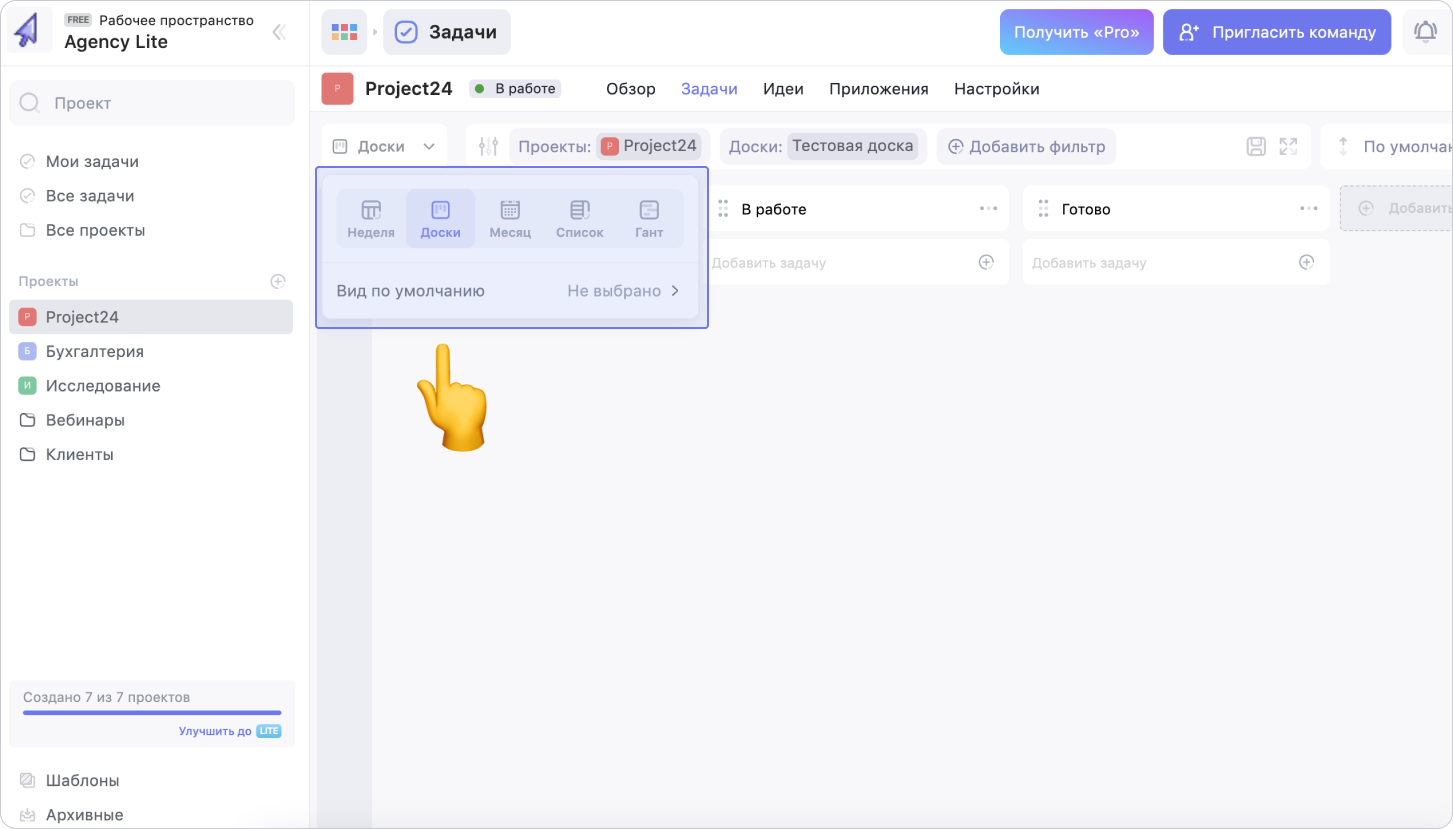Select the Gantt (Гант) view icon
Screen dimensions: 1453x829
coord(649,218)
